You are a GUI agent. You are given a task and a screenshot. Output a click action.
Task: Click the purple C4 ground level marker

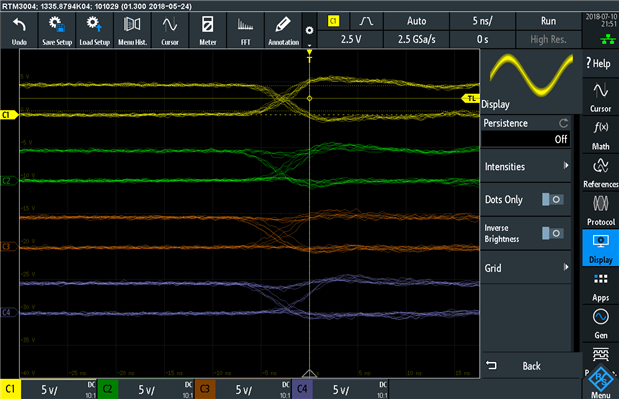[9, 313]
